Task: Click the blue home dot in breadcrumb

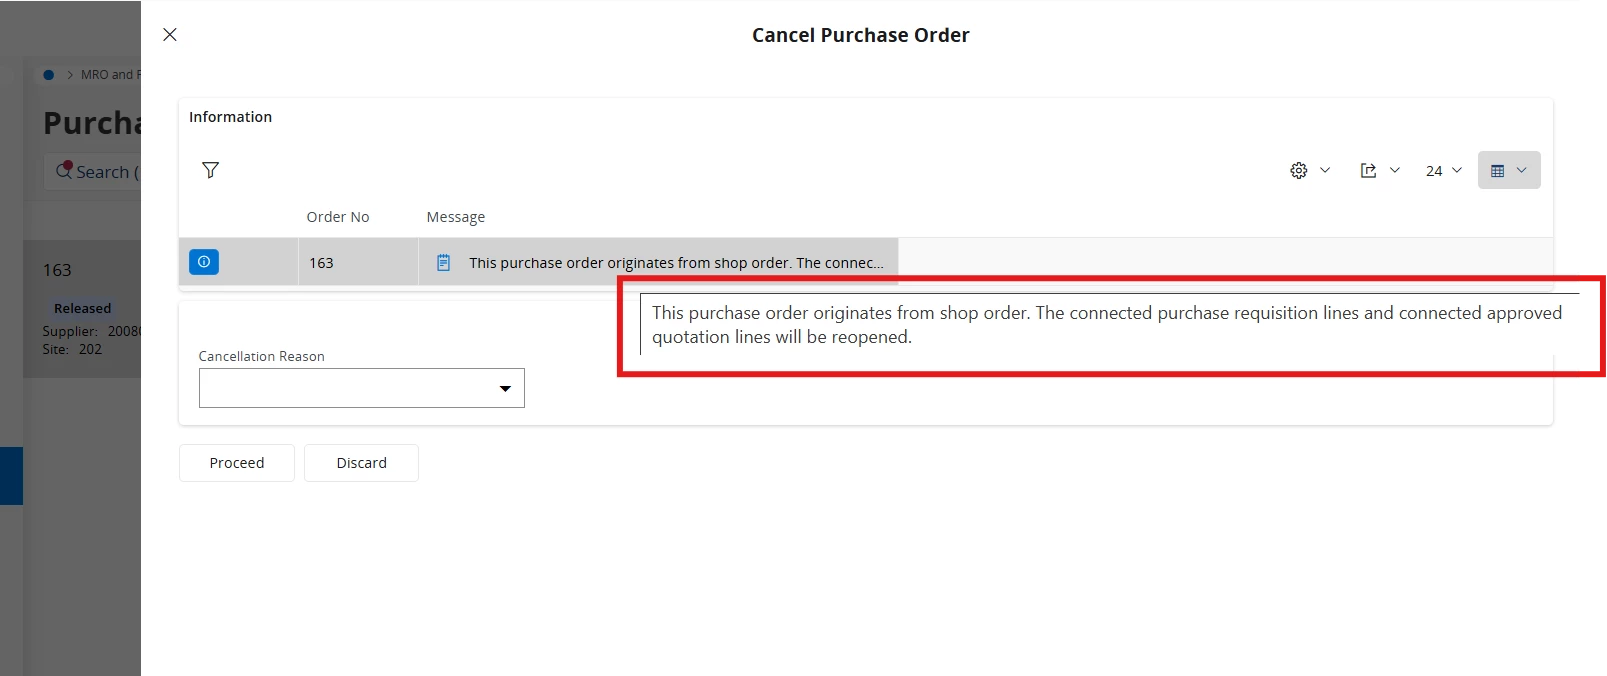Action: coord(48,75)
